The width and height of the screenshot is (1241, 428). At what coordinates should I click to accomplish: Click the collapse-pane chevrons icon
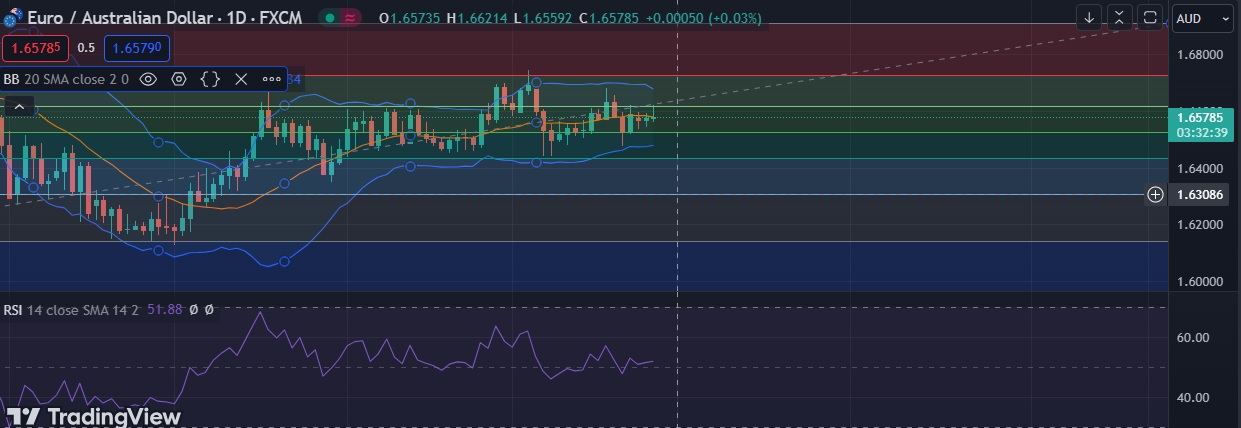[1120, 18]
